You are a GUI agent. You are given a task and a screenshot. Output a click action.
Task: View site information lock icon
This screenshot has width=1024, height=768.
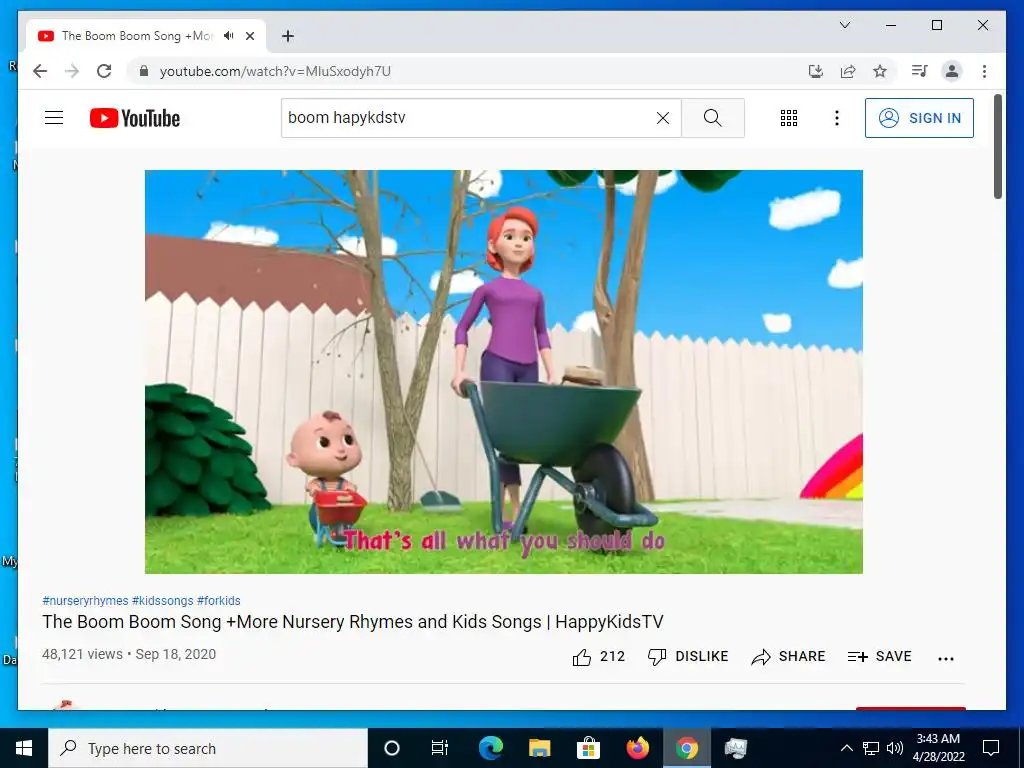pos(144,71)
